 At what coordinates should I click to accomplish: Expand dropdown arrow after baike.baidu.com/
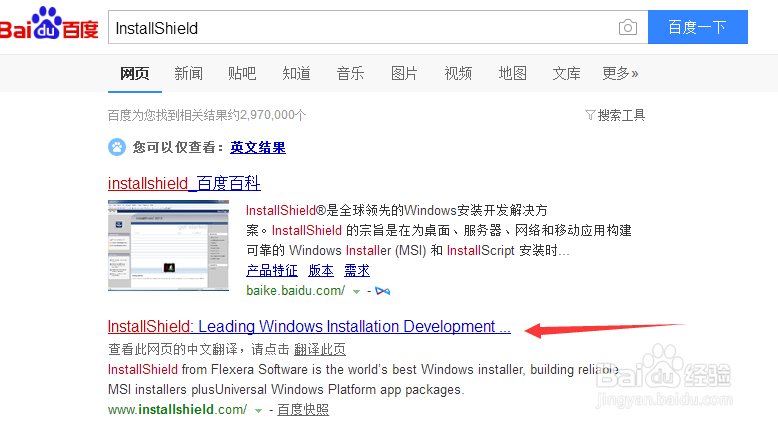point(356,292)
